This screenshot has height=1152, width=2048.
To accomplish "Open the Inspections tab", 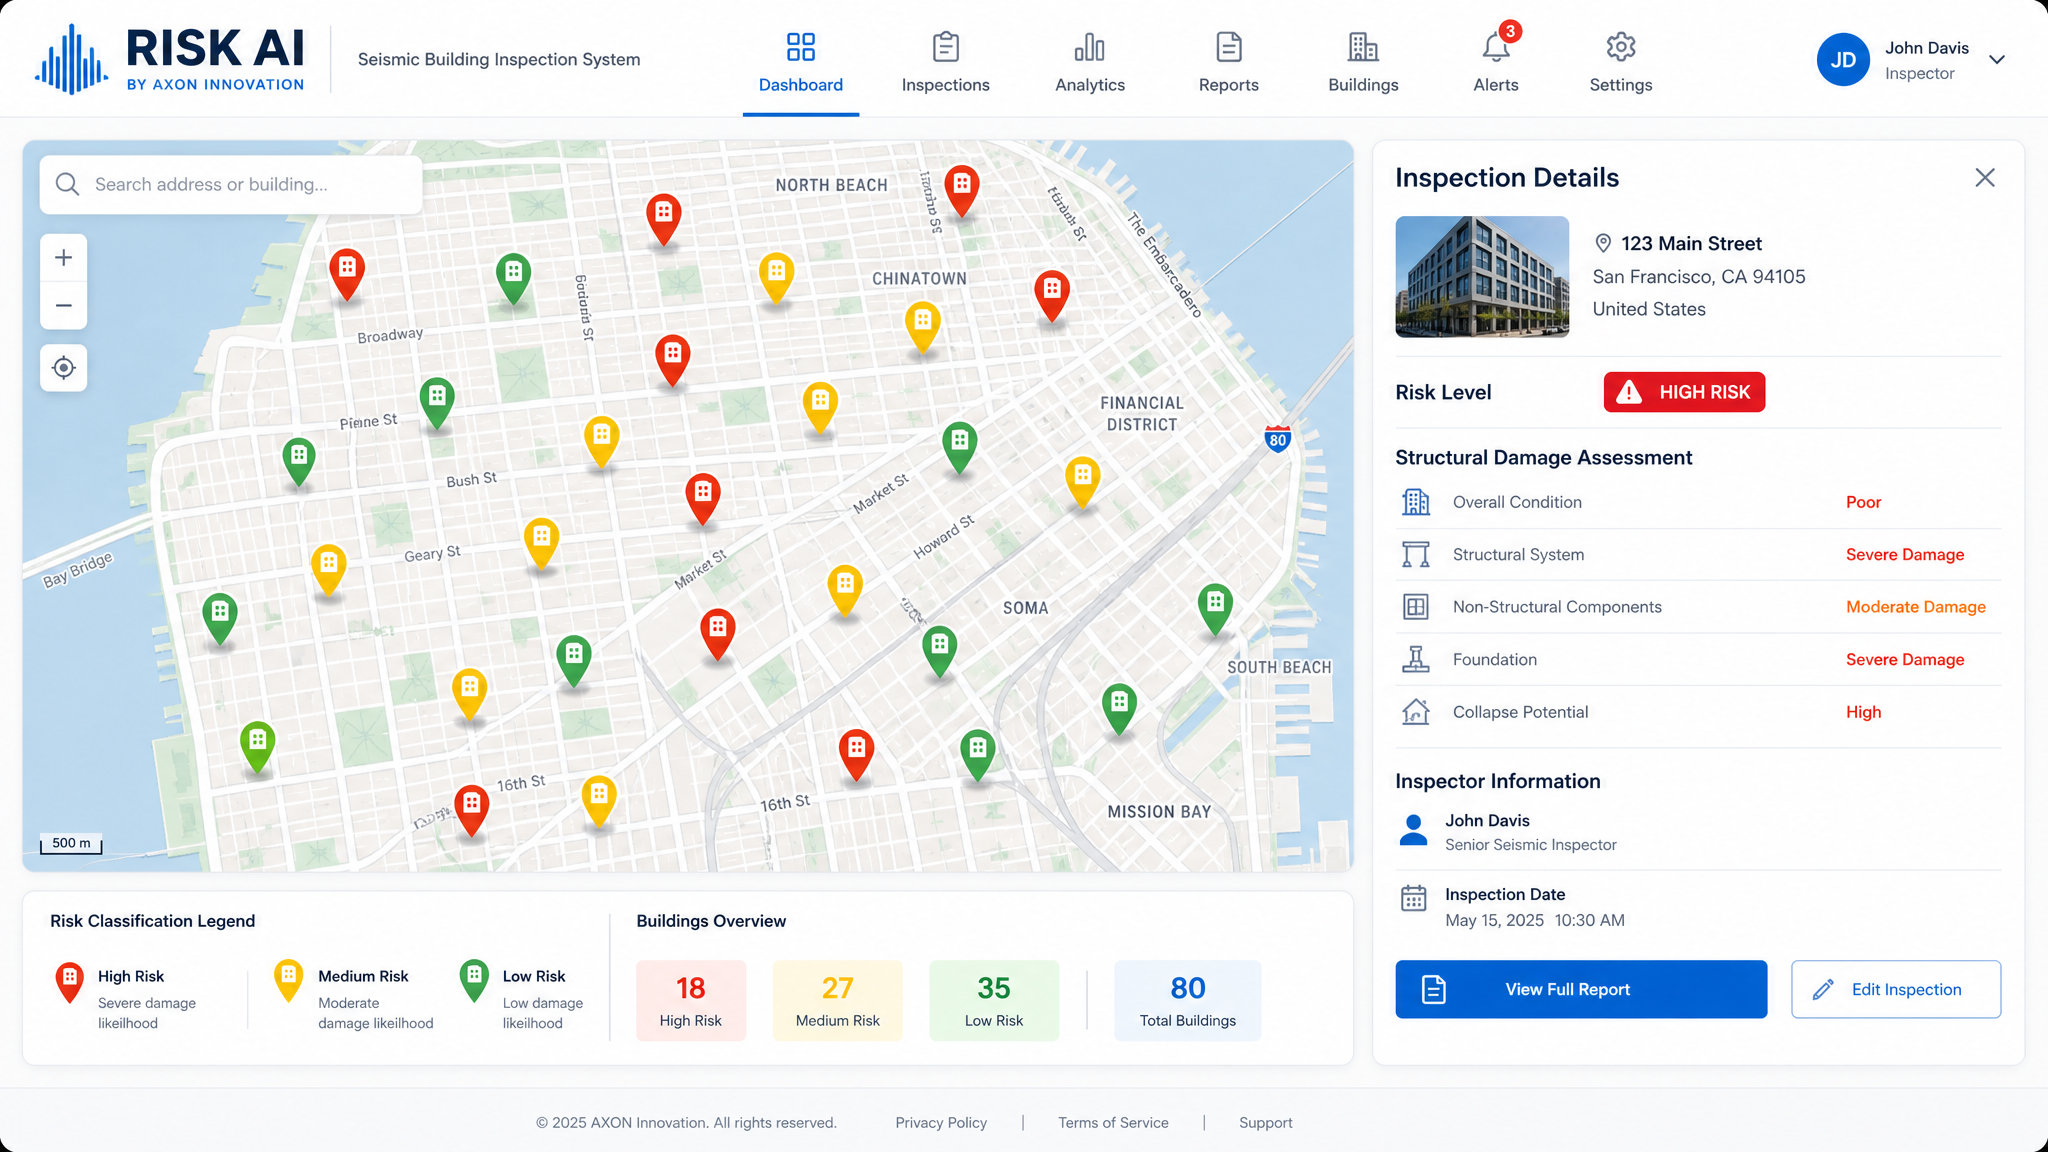I will 945,63.
